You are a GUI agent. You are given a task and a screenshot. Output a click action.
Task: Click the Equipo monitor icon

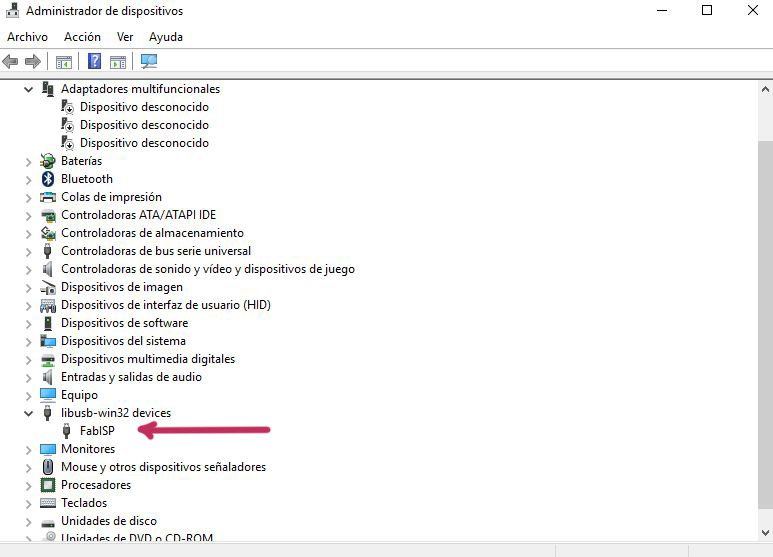coord(48,395)
